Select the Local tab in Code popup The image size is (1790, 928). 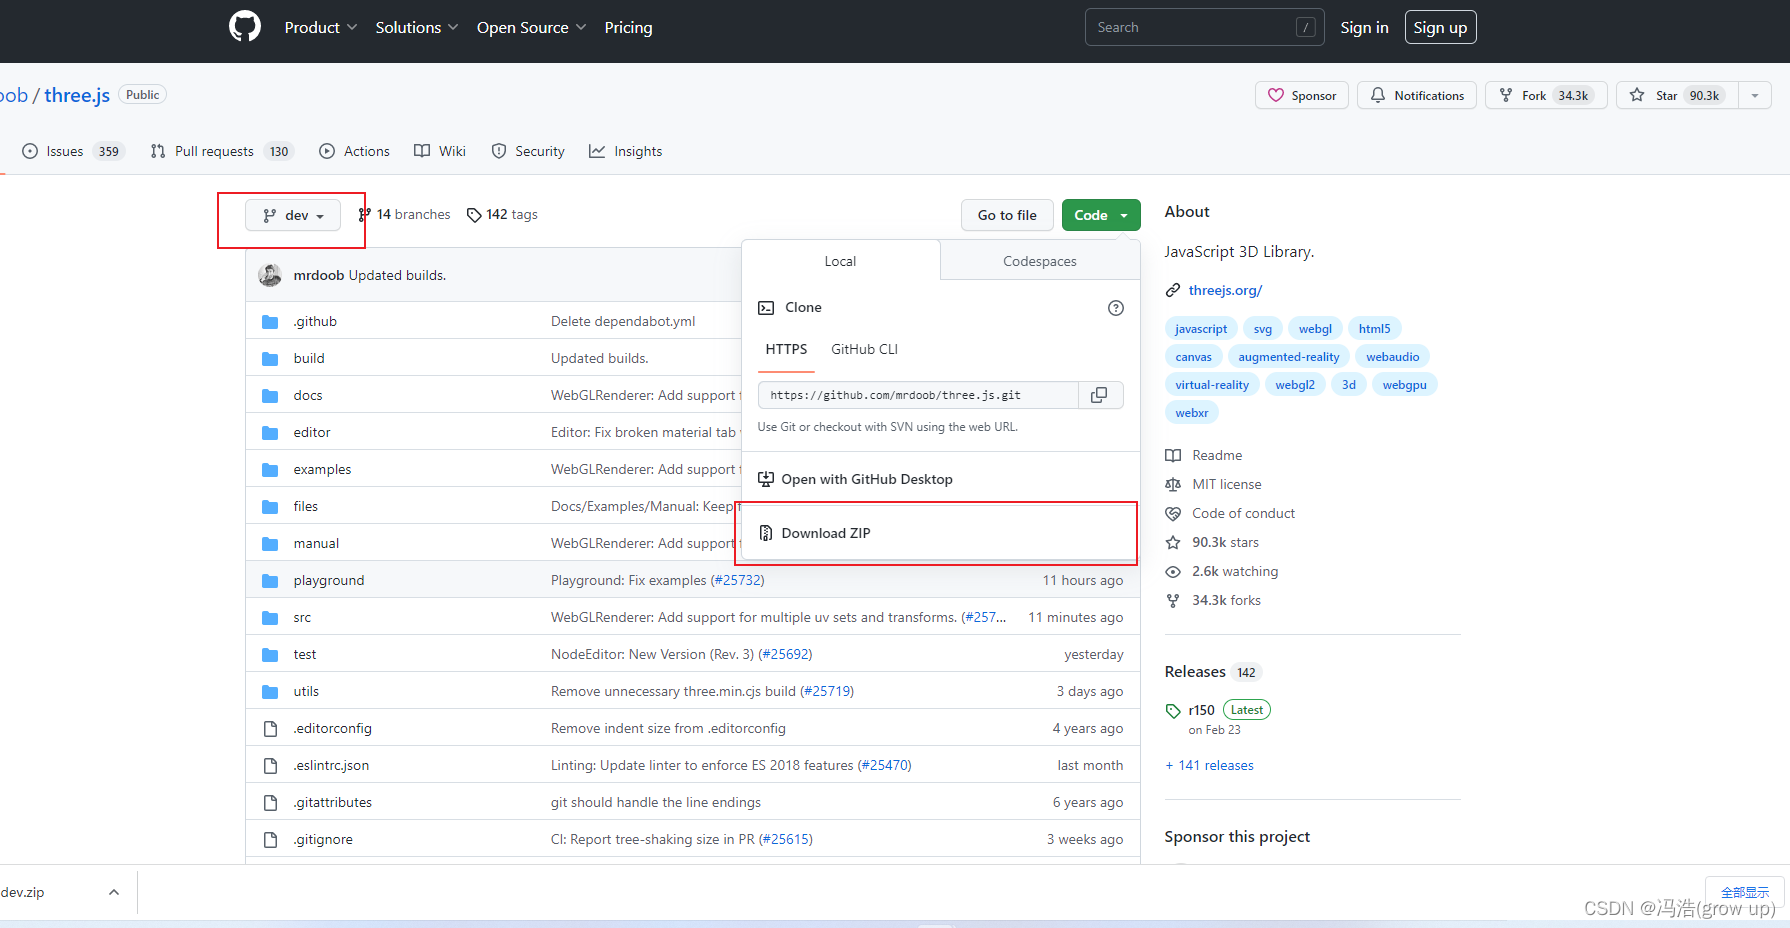[x=840, y=261]
